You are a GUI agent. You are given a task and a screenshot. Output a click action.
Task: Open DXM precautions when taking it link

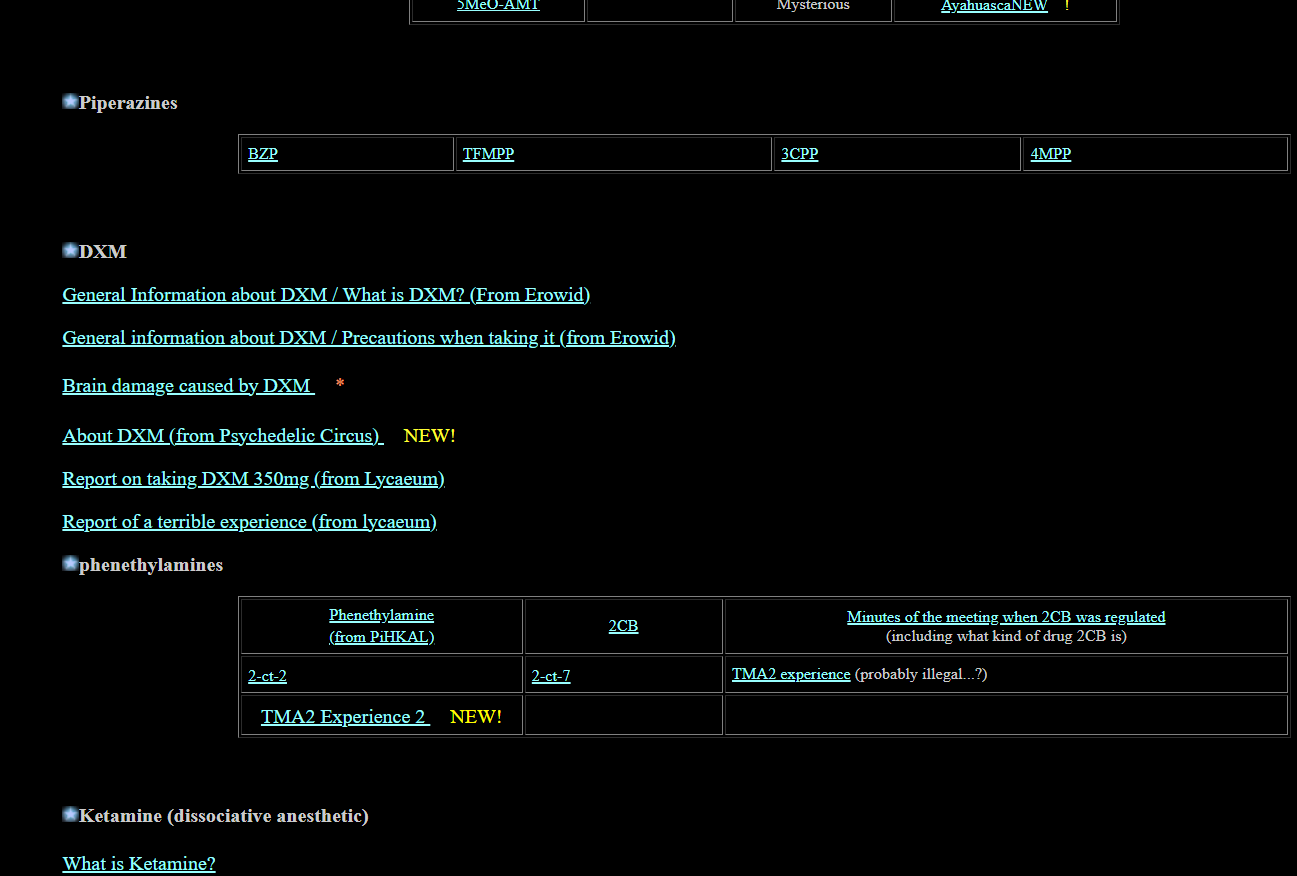pos(369,338)
